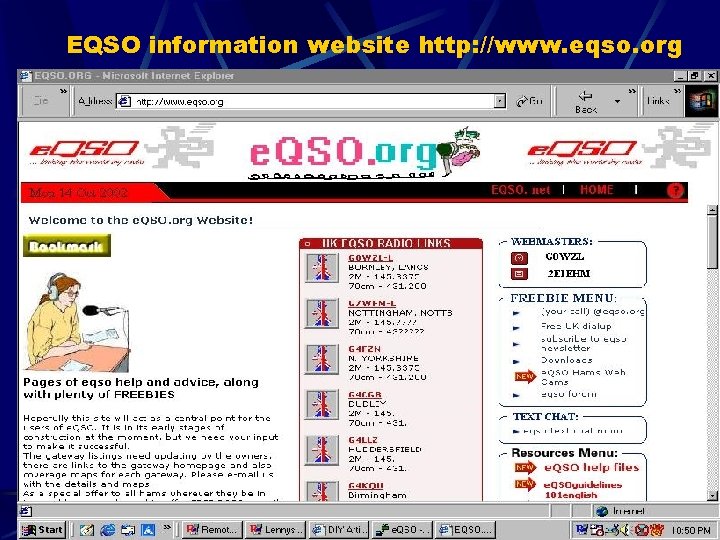The height and width of the screenshot is (540, 720).
Task: Open the eQSO help files resource
Action: 591,468
